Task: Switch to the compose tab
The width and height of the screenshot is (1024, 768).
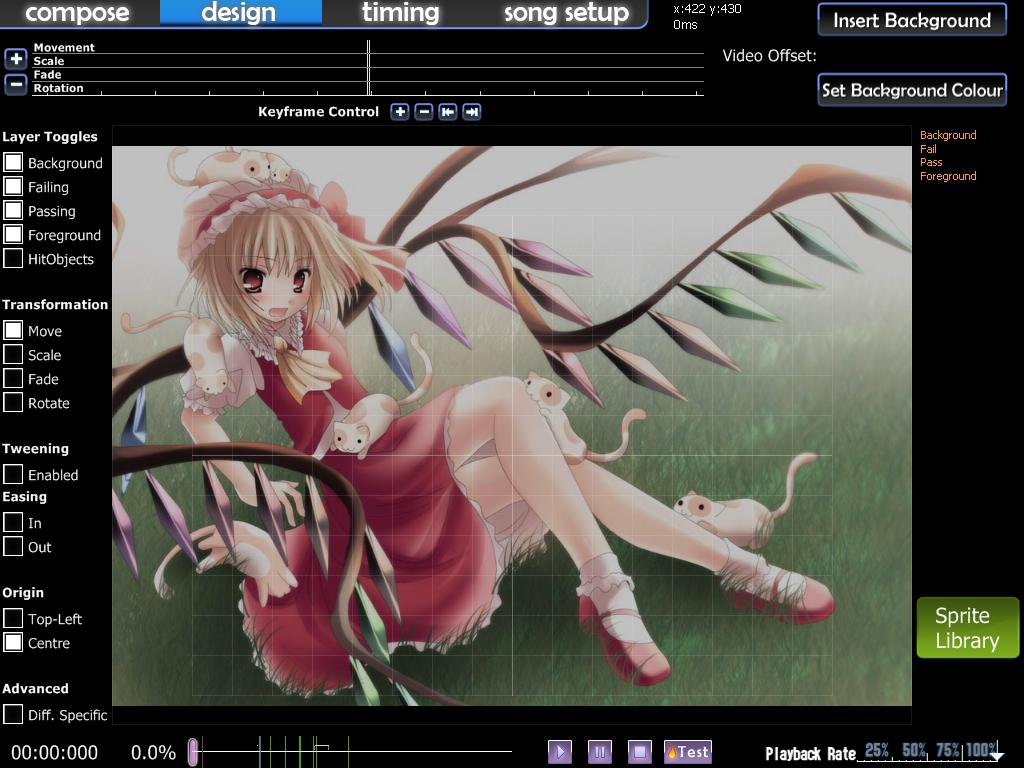Action: point(77,13)
